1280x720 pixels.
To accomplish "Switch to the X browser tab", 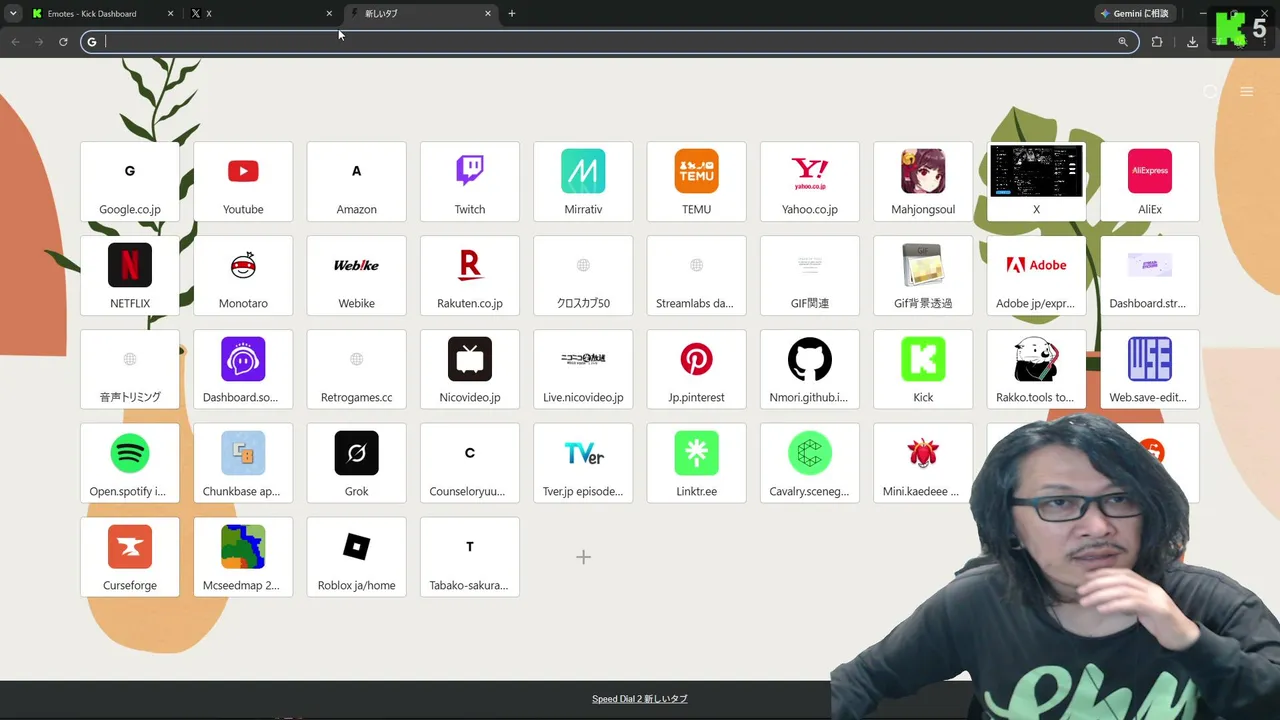I will [x=262, y=14].
